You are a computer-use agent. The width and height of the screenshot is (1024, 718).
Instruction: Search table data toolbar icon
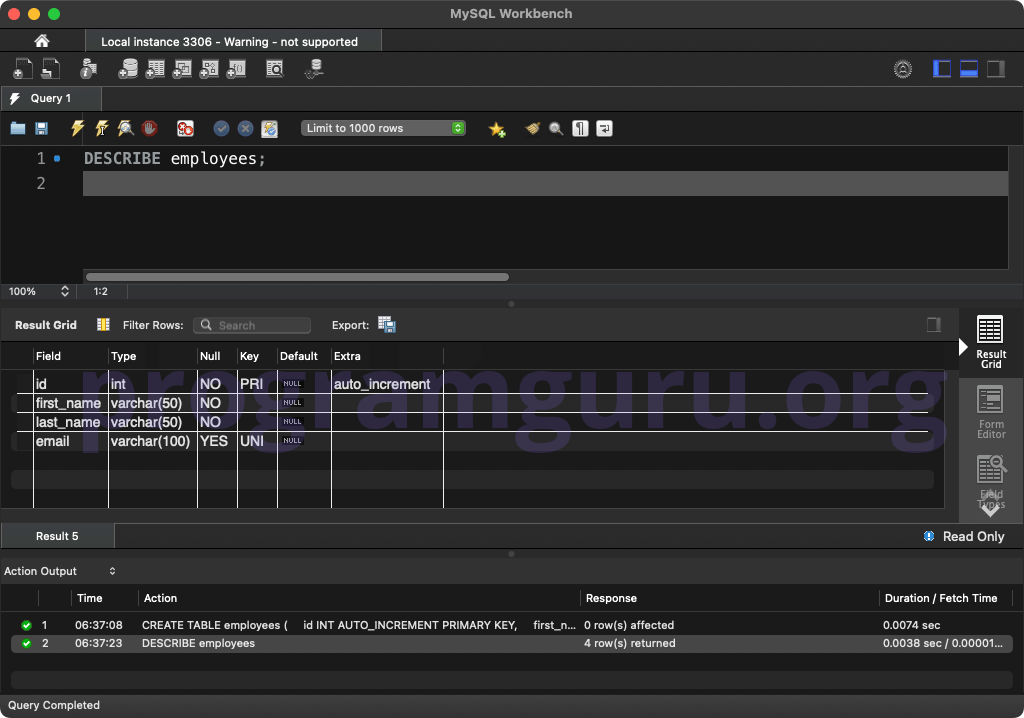point(275,69)
